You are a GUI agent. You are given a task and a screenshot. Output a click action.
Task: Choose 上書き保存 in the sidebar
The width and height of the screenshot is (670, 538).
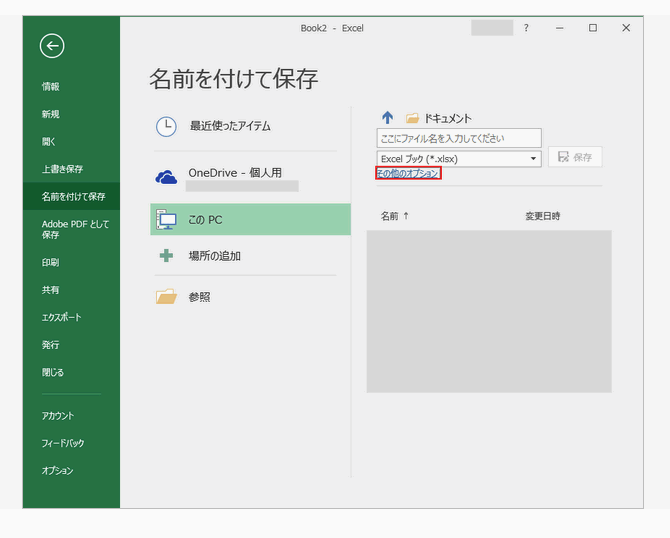click(x=62, y=169)
